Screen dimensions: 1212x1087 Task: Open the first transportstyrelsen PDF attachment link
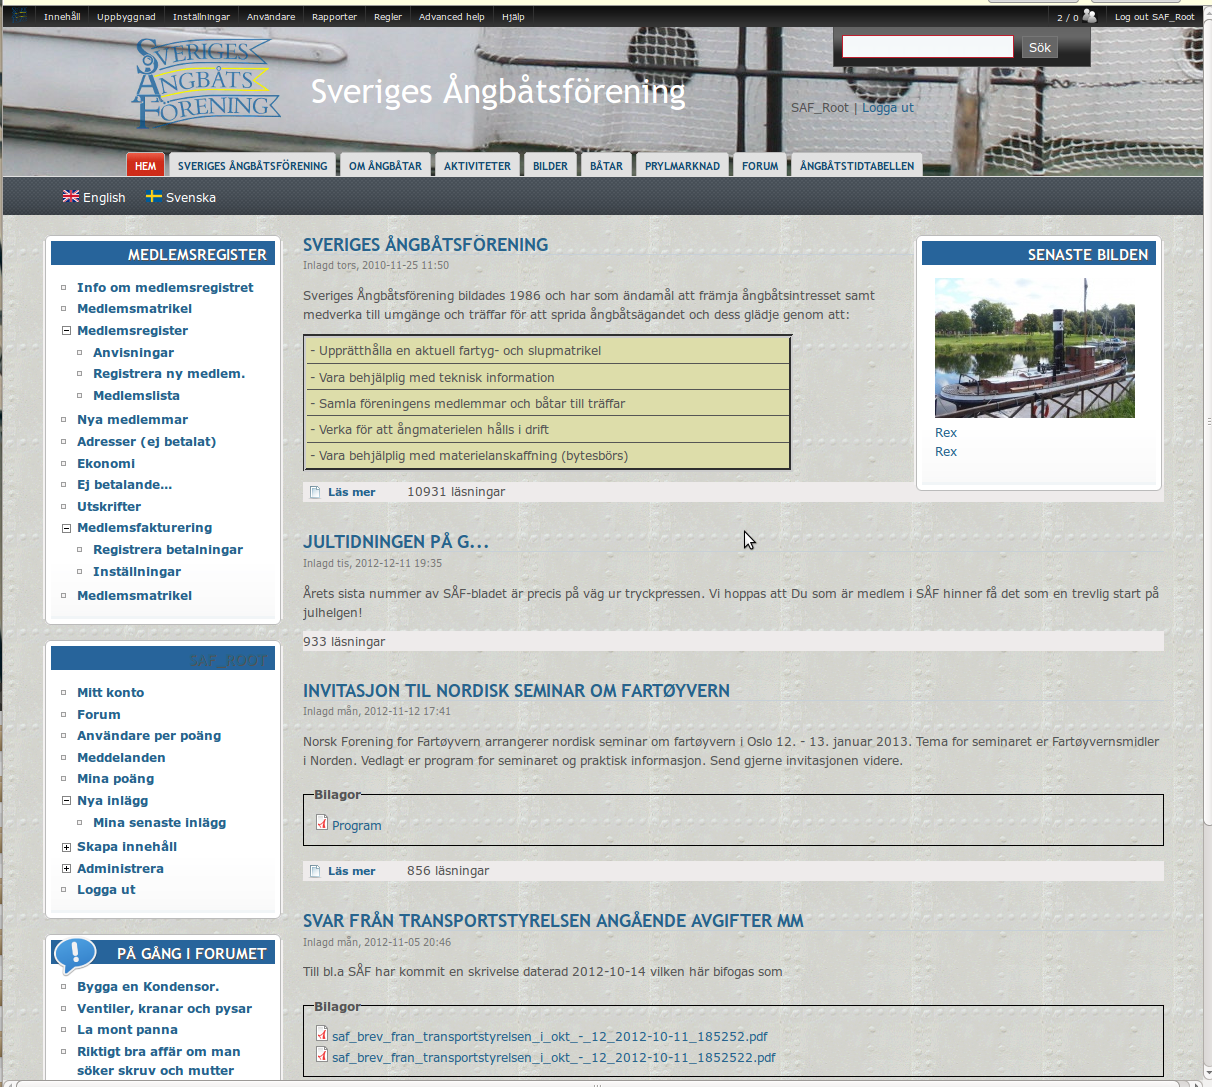tap(549, 1037)
